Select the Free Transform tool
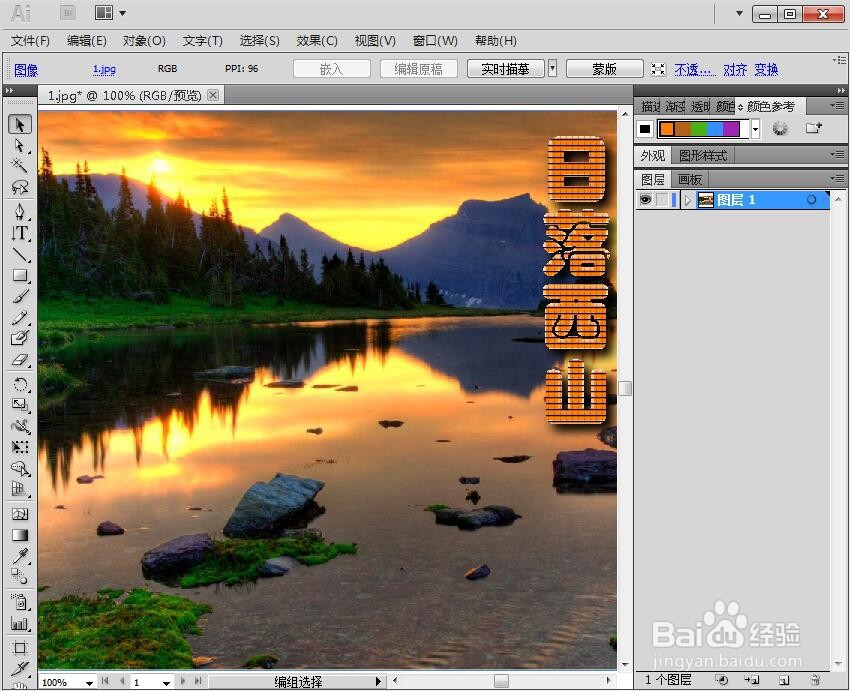This screenshot has width=850, height=691. [x=20, y=447]
